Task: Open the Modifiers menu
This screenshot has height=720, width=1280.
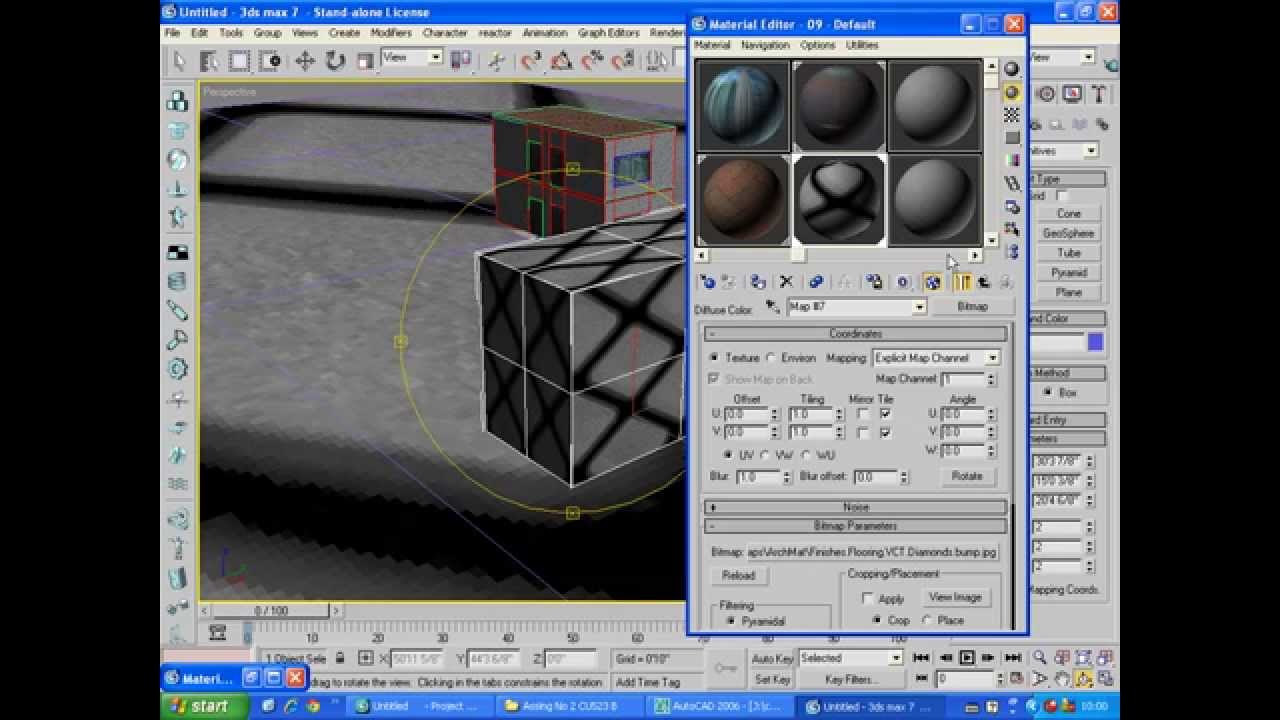Action: (391, 32)
